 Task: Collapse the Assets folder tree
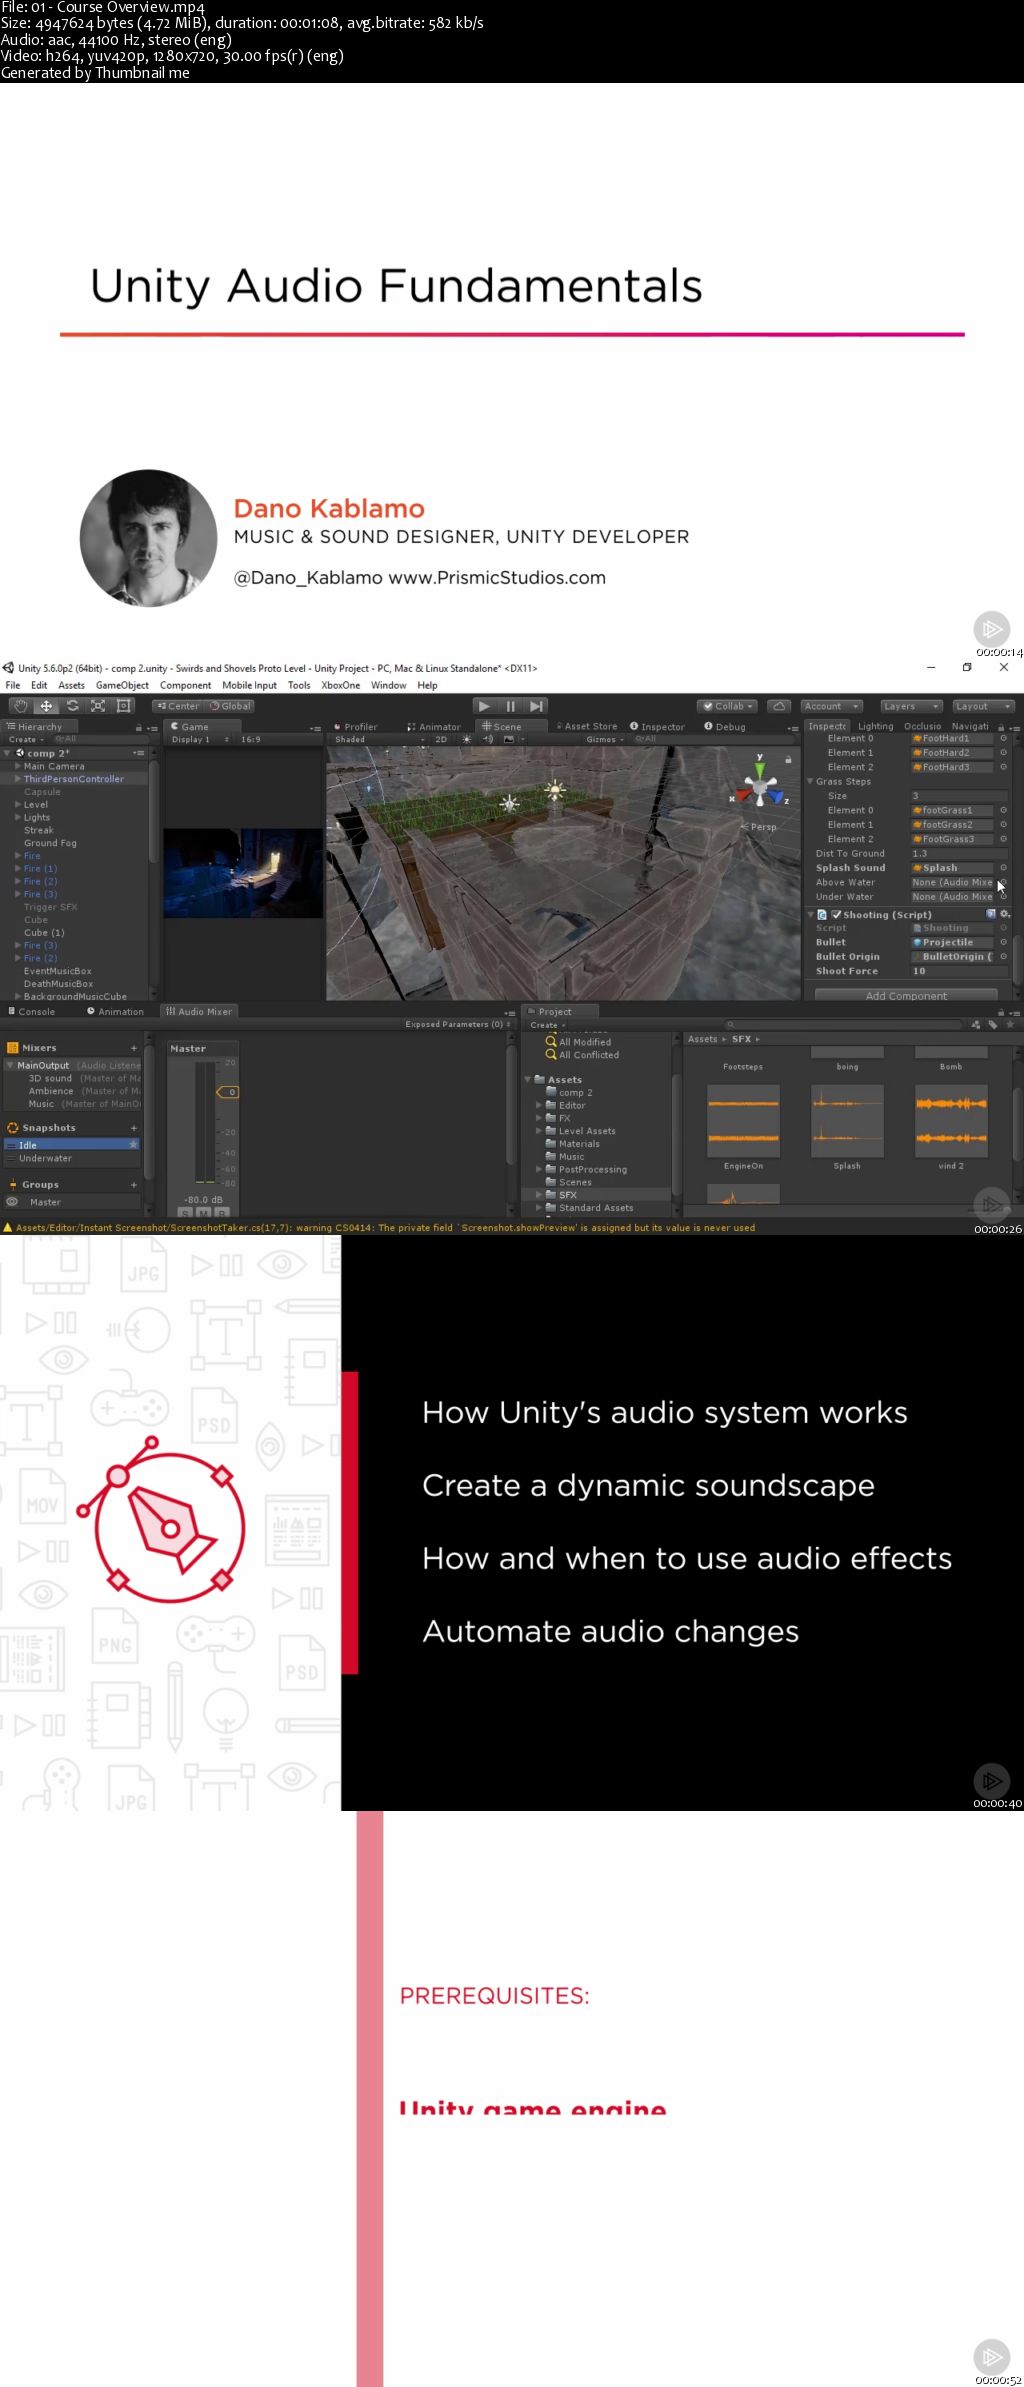pos(528,1080)
